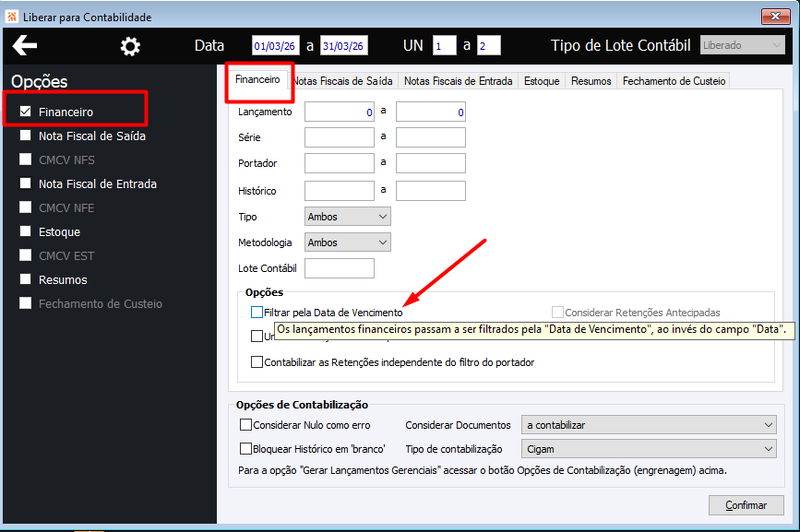Open the Resumos tab
This screenshot has width=800, height=532.
point(591,81)
